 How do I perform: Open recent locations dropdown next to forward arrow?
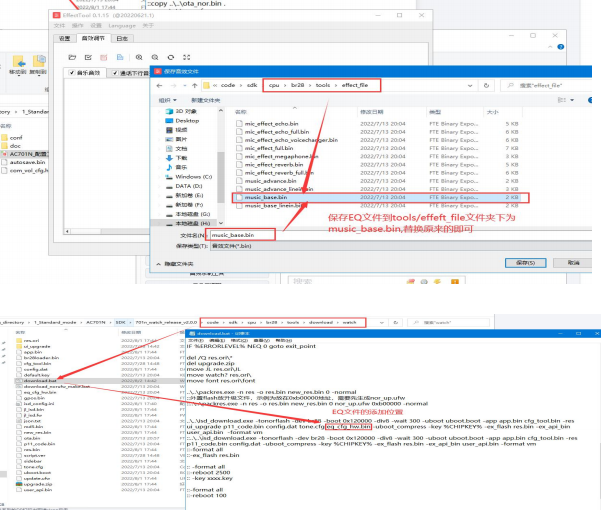click(x=185, y=85)
